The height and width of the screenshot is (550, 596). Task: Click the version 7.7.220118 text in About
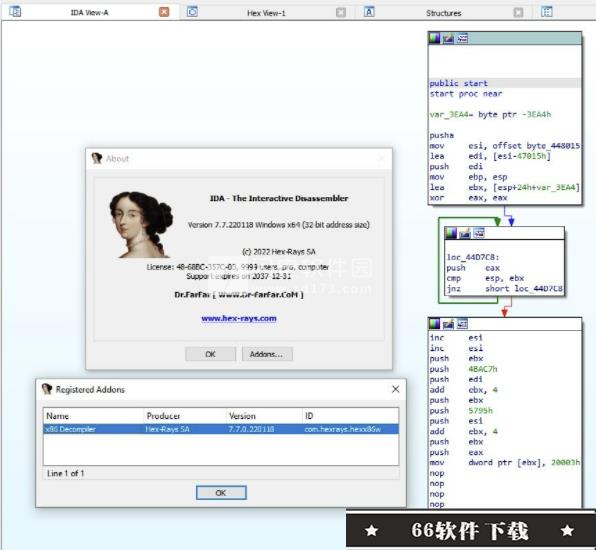279,225
